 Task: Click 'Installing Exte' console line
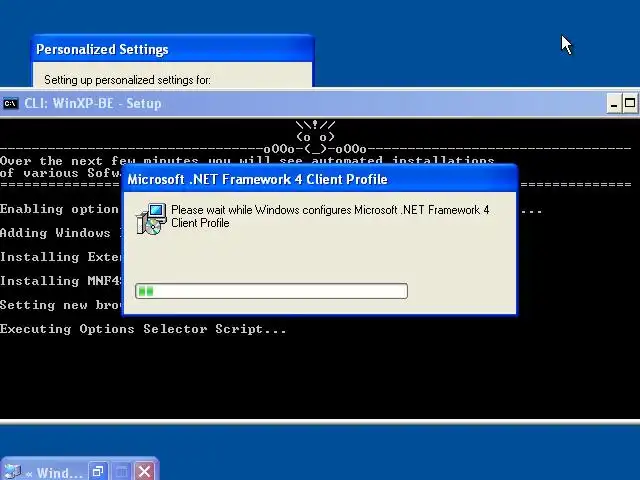[61, 257]
